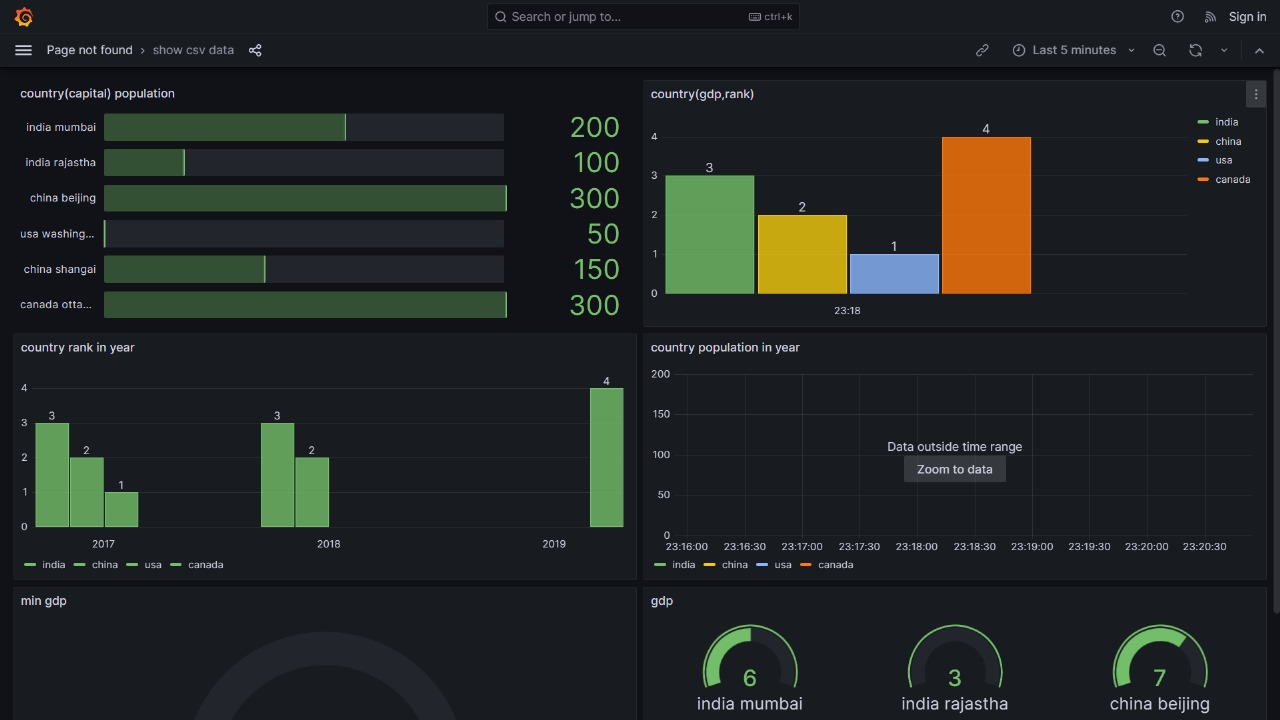Click the yellow china bar labeled 2
Image resolution: width=1280 pixels, height=720 pixels.
(802, 254)
